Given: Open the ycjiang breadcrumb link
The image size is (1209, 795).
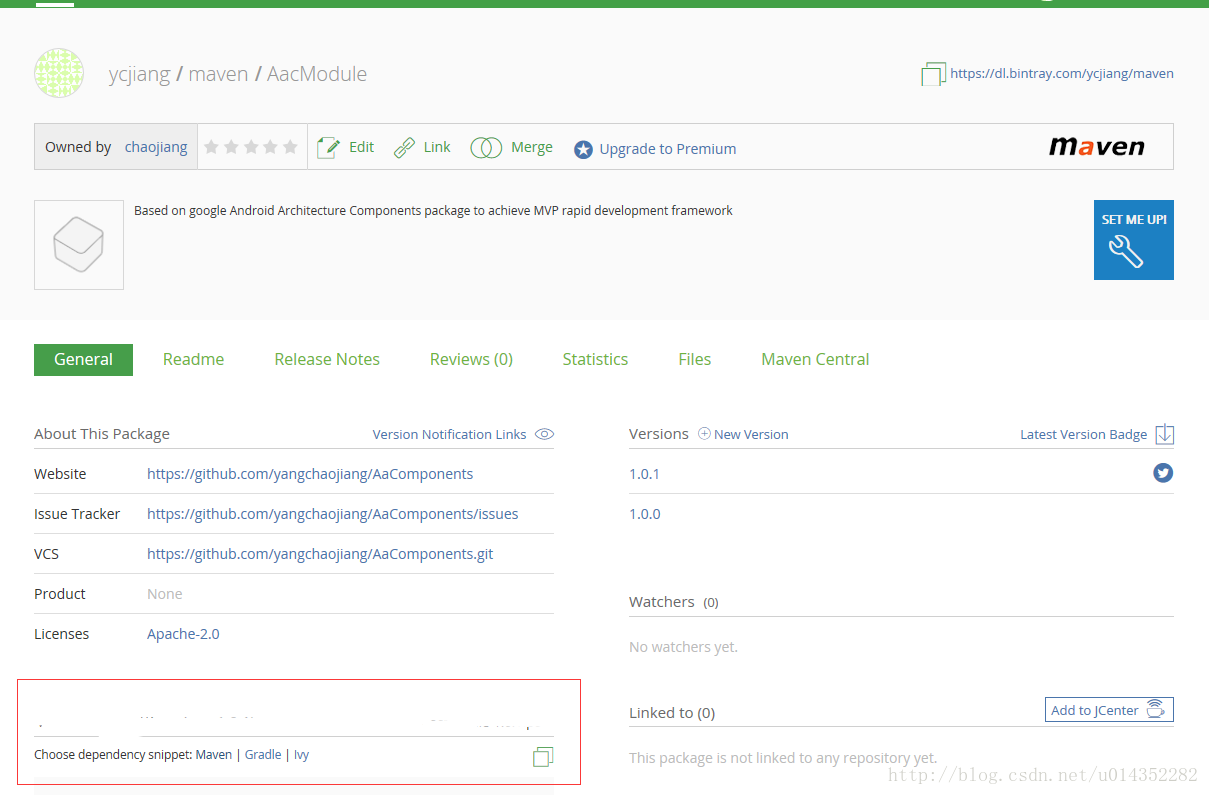Looking at the screenshot, I should 139,74.
